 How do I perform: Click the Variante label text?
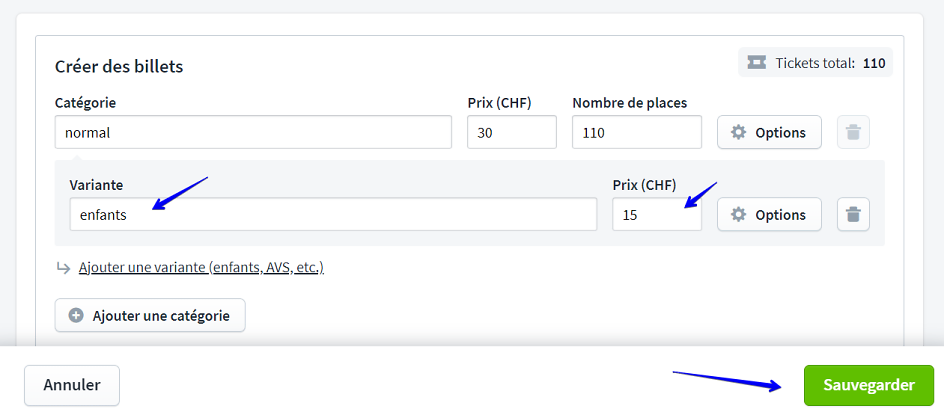coord(96,185)
